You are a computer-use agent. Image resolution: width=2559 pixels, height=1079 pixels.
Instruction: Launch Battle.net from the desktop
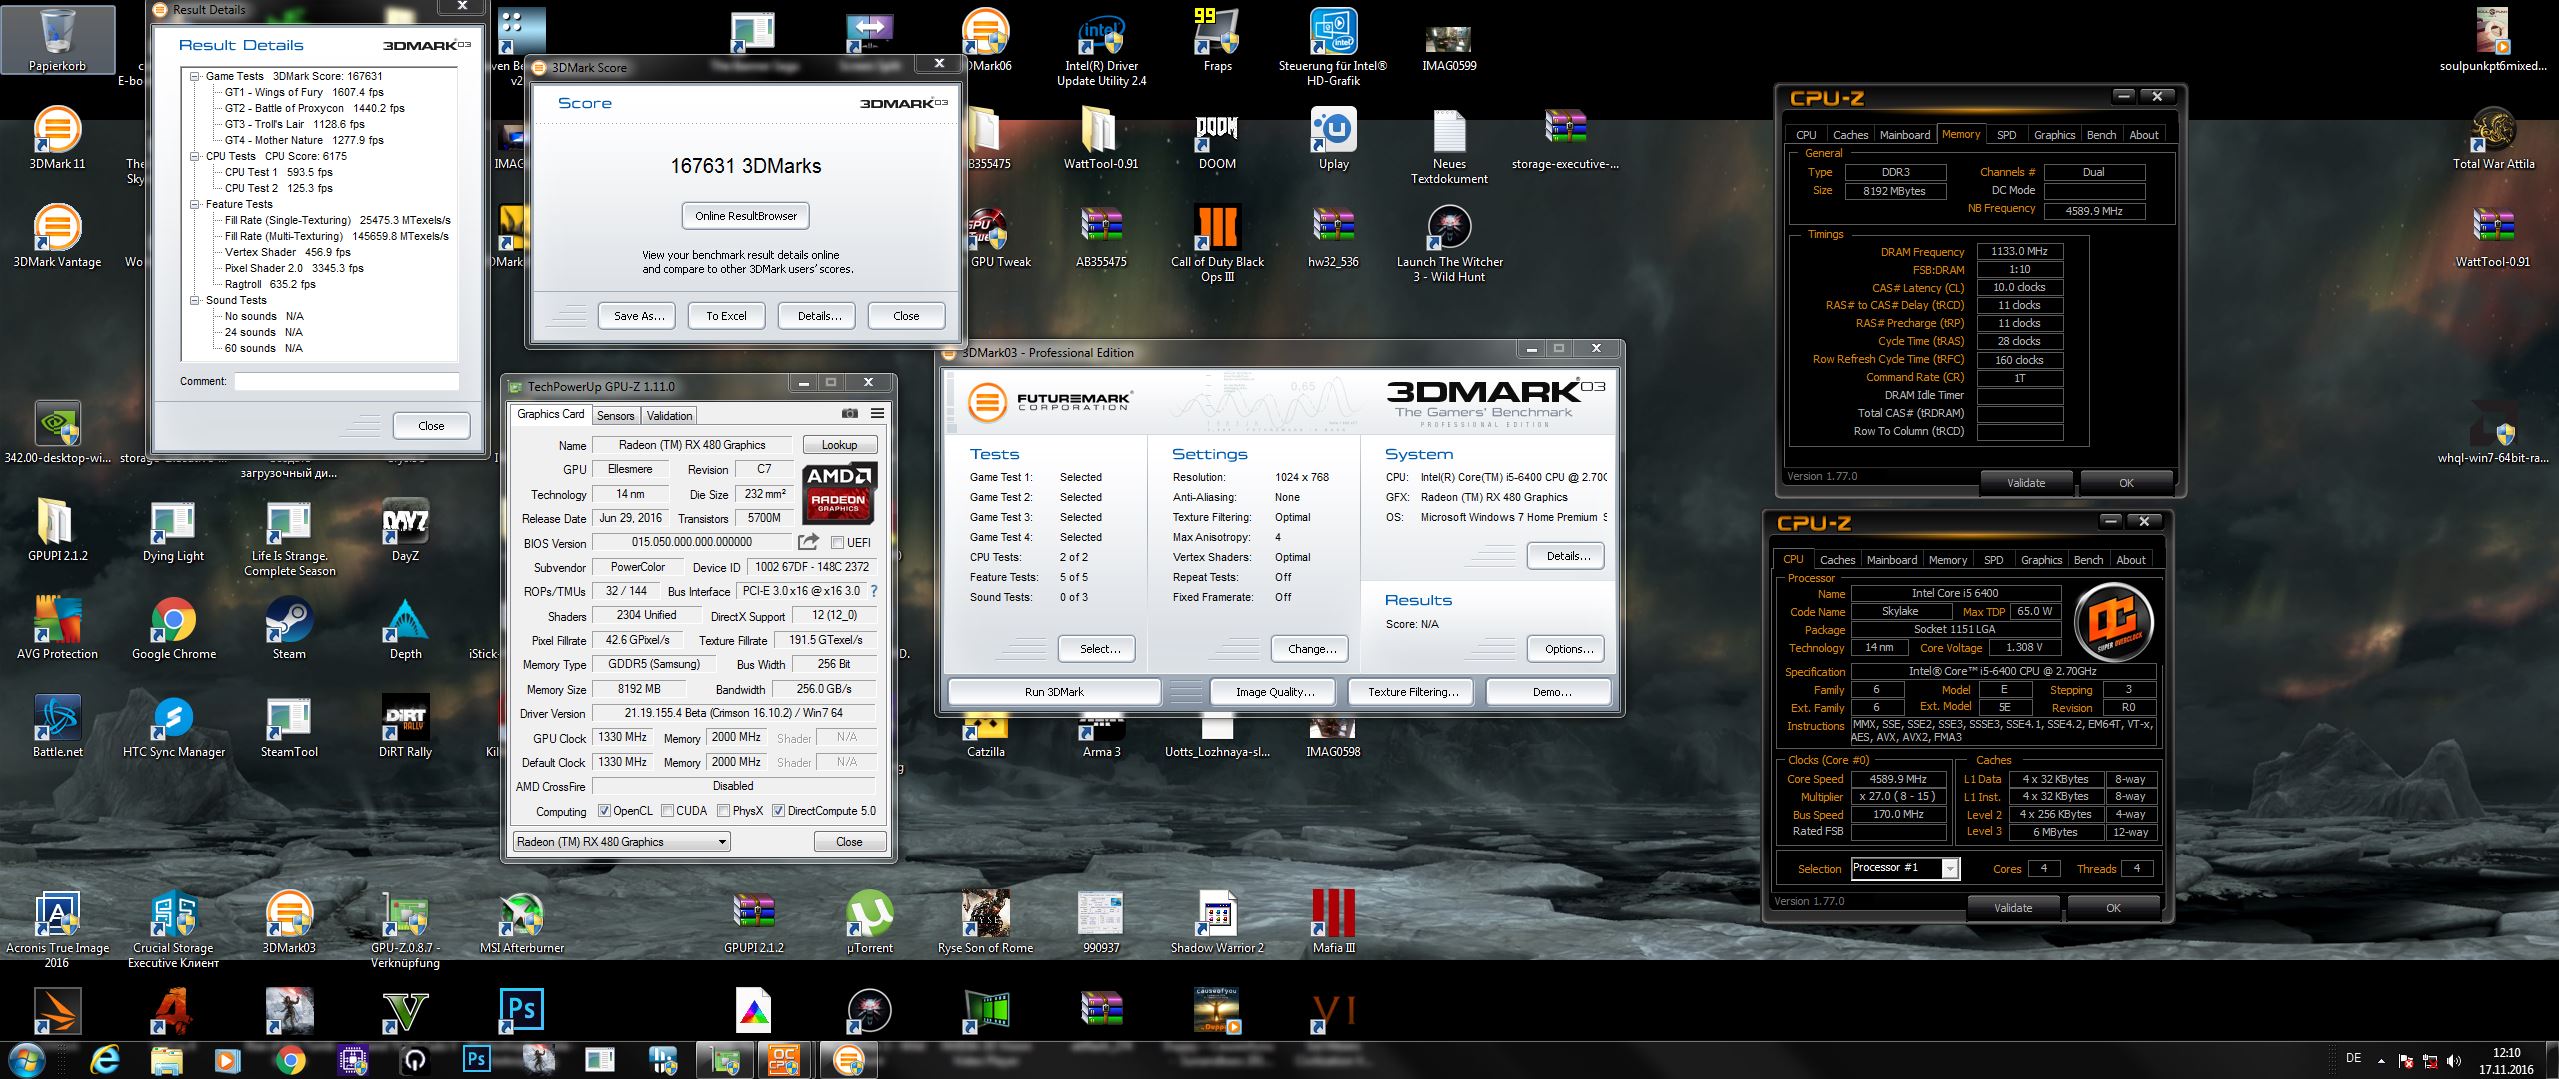(x=57, y=726)
